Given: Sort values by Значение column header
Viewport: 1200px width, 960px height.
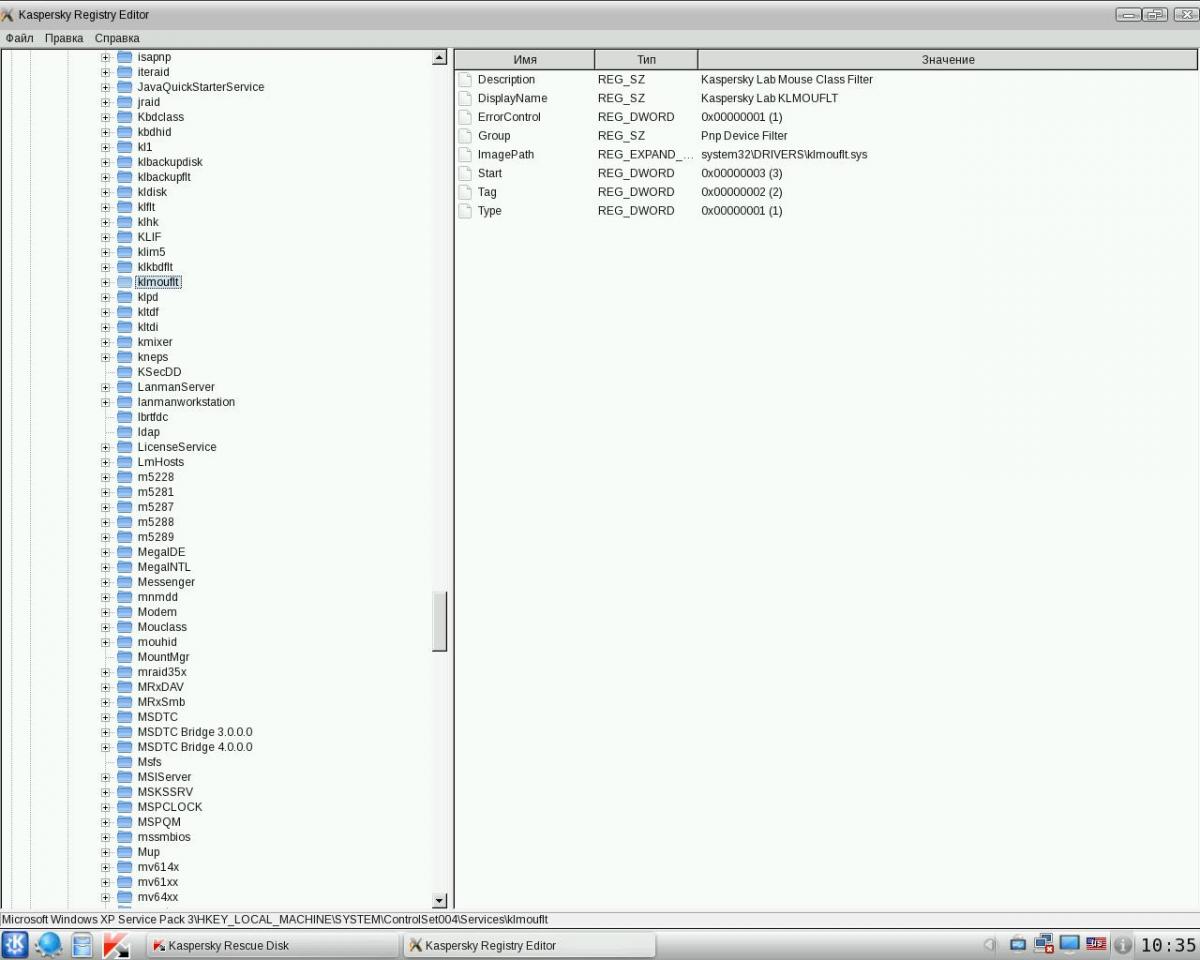Looking at the screenshot, I should 947,59.
